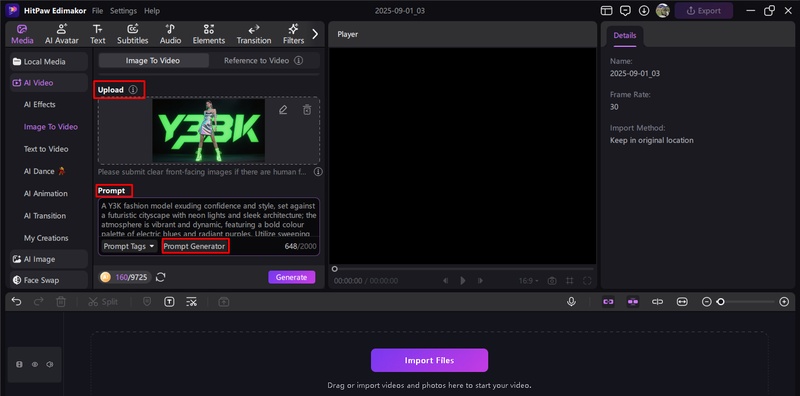
Task: Click the coin credits icon
Action: tap(106, 277)
